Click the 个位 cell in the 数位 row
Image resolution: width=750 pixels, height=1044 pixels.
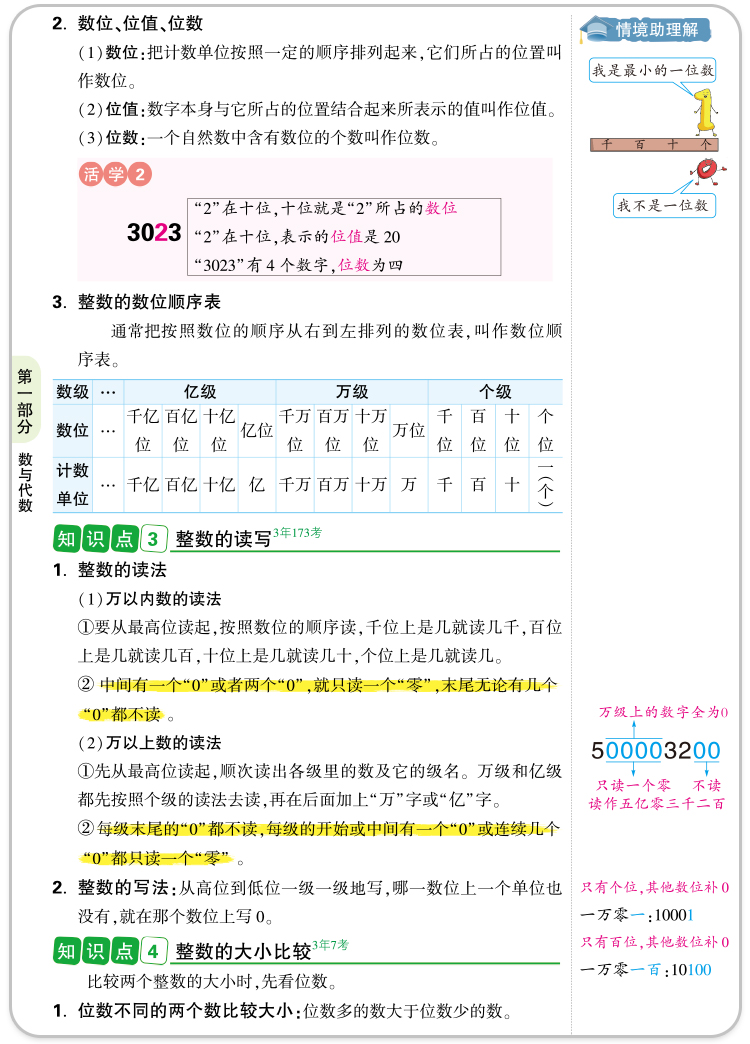click(x=546, y=430)
